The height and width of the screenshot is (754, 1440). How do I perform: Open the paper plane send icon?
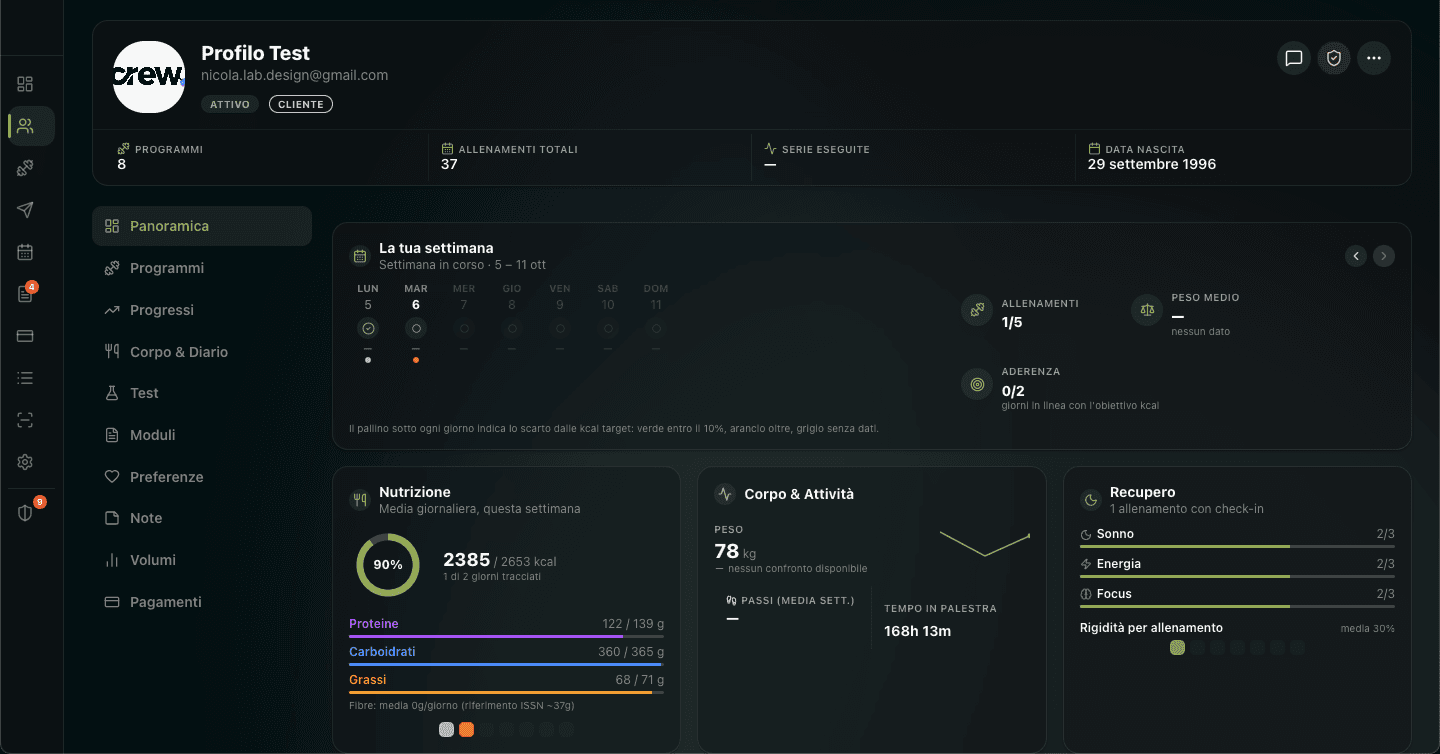25,210
